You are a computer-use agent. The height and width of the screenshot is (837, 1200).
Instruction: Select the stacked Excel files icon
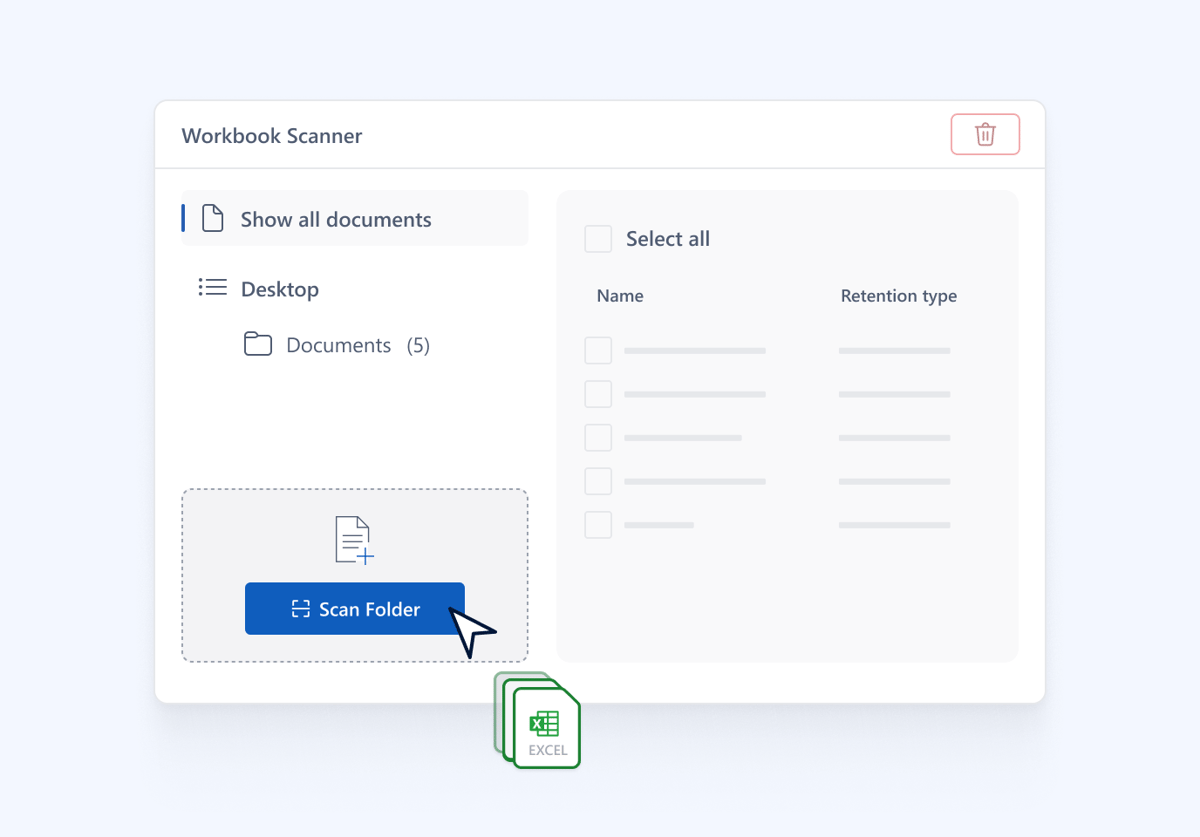point(538,722)
